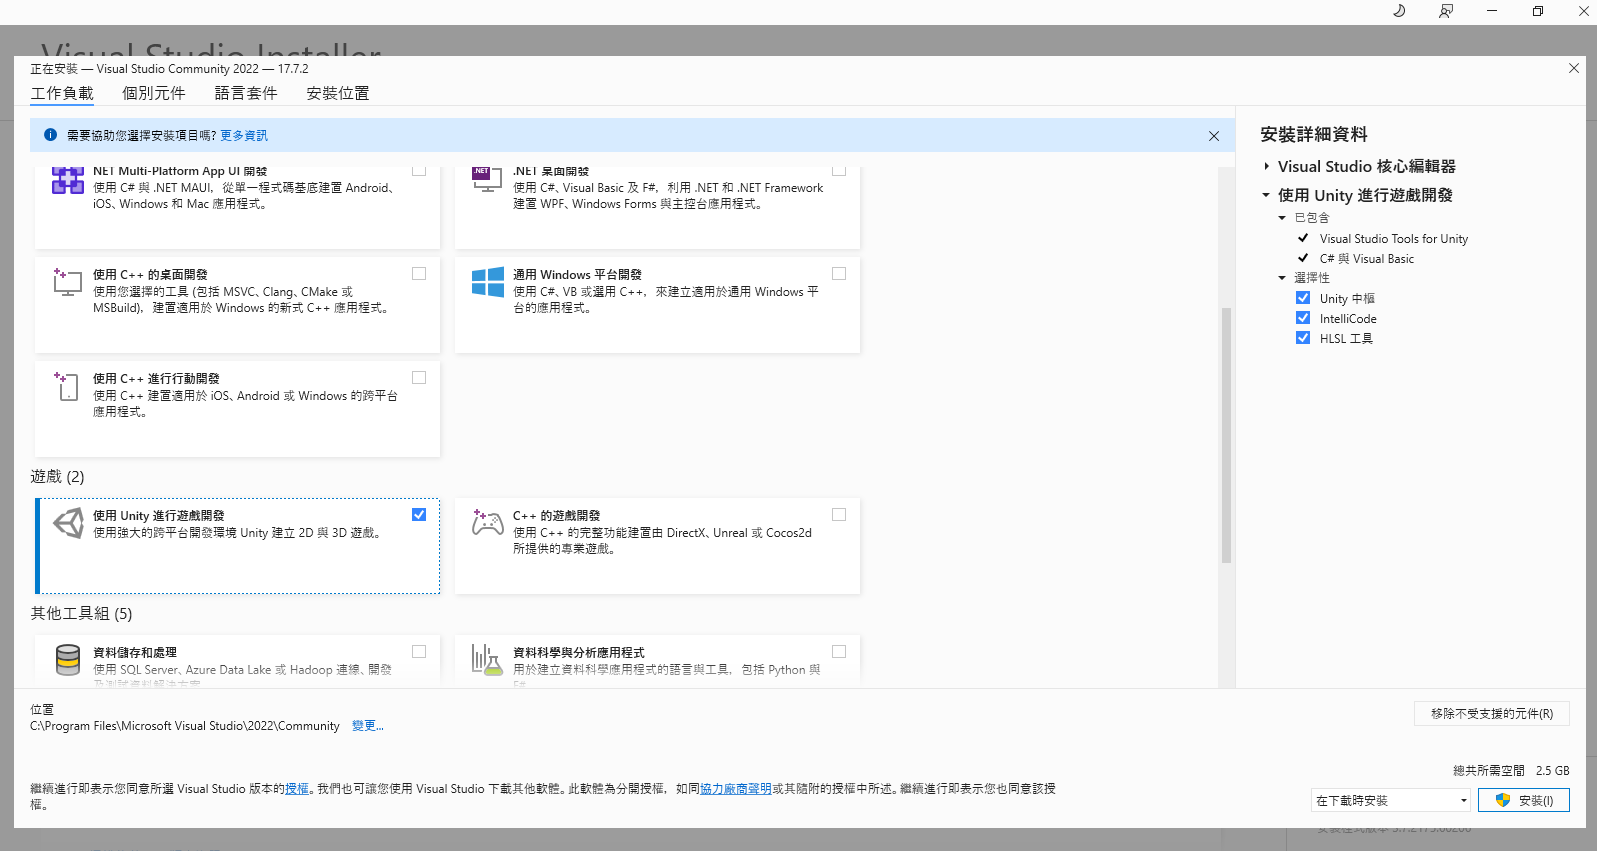
Task: Click the workloads list vertical scrollbar thumb
Action: (1226, 436)
